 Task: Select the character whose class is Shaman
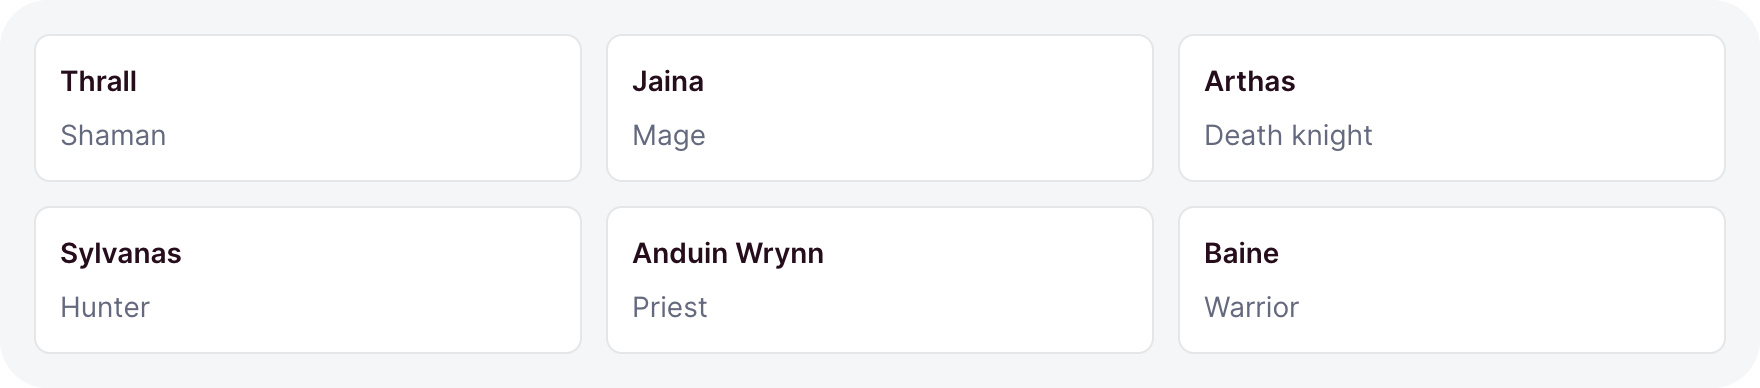tap(308, 108)
